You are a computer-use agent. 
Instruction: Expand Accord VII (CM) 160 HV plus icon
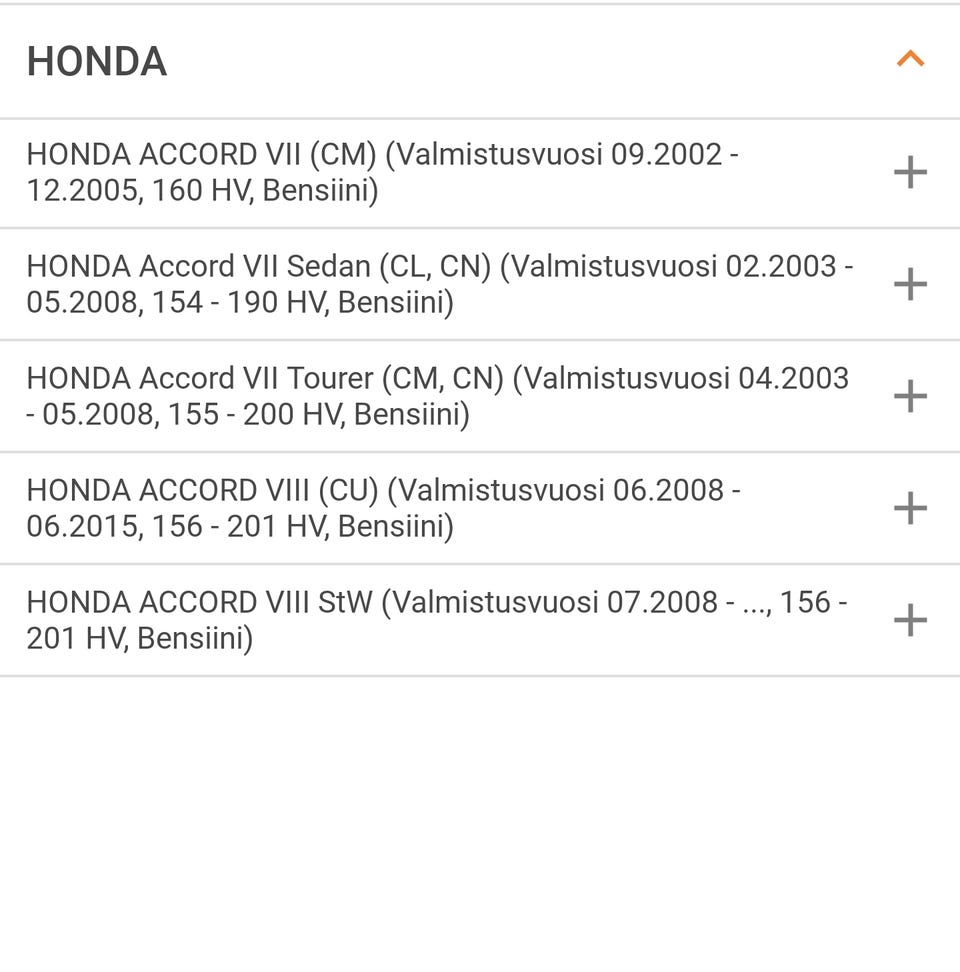pos(910,173)
